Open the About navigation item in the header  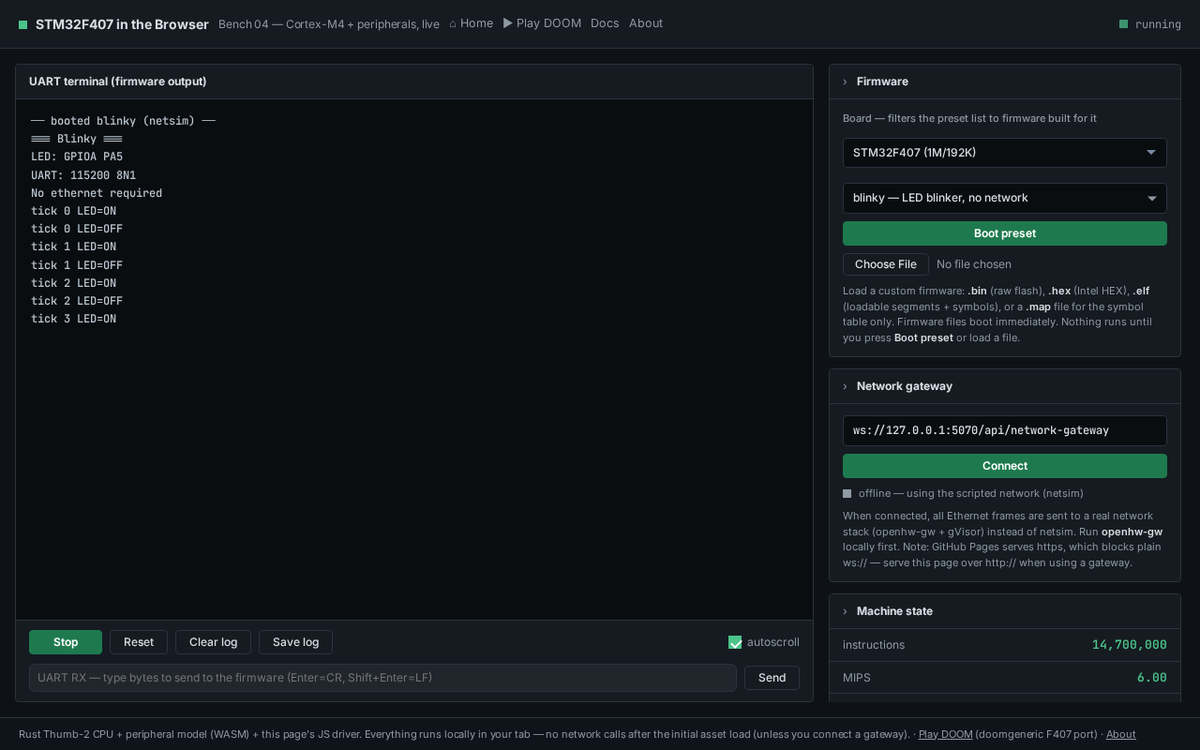pyautogui.click(x=646, y=23)
